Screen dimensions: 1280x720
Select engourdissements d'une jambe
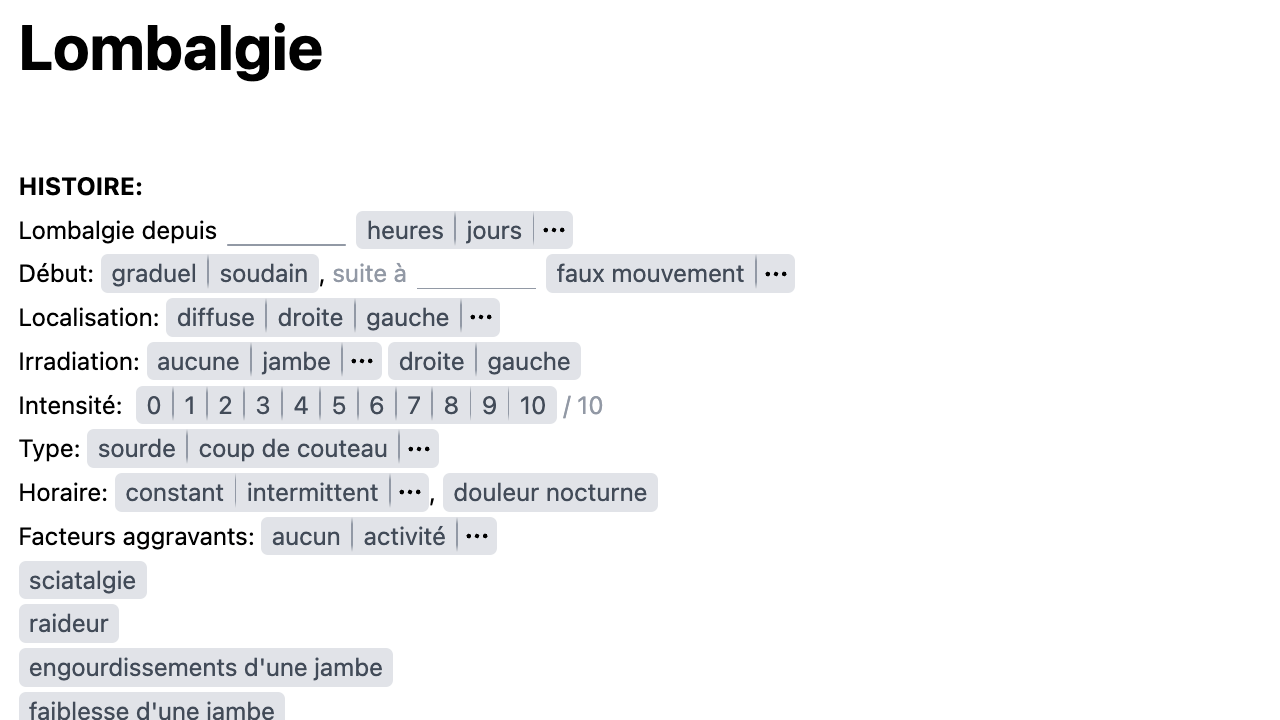tap(205, 667)
